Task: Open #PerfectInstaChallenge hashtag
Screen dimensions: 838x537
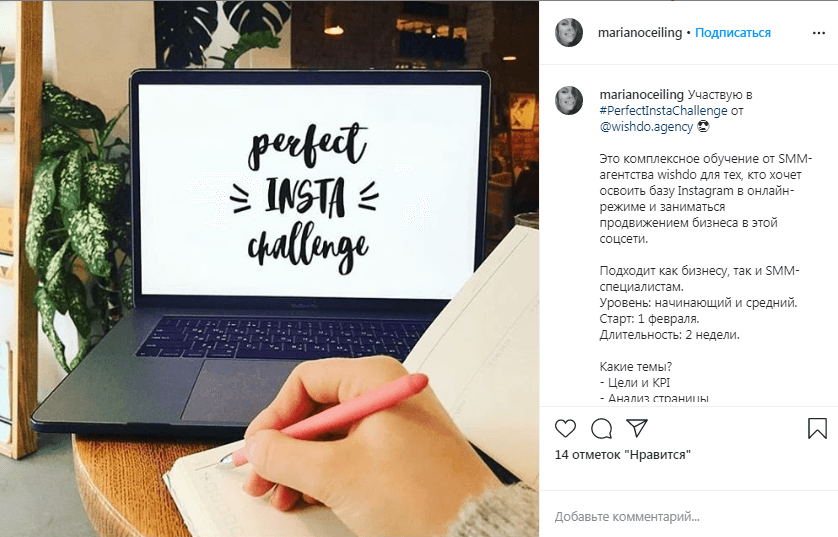Action: pos(663,111)
